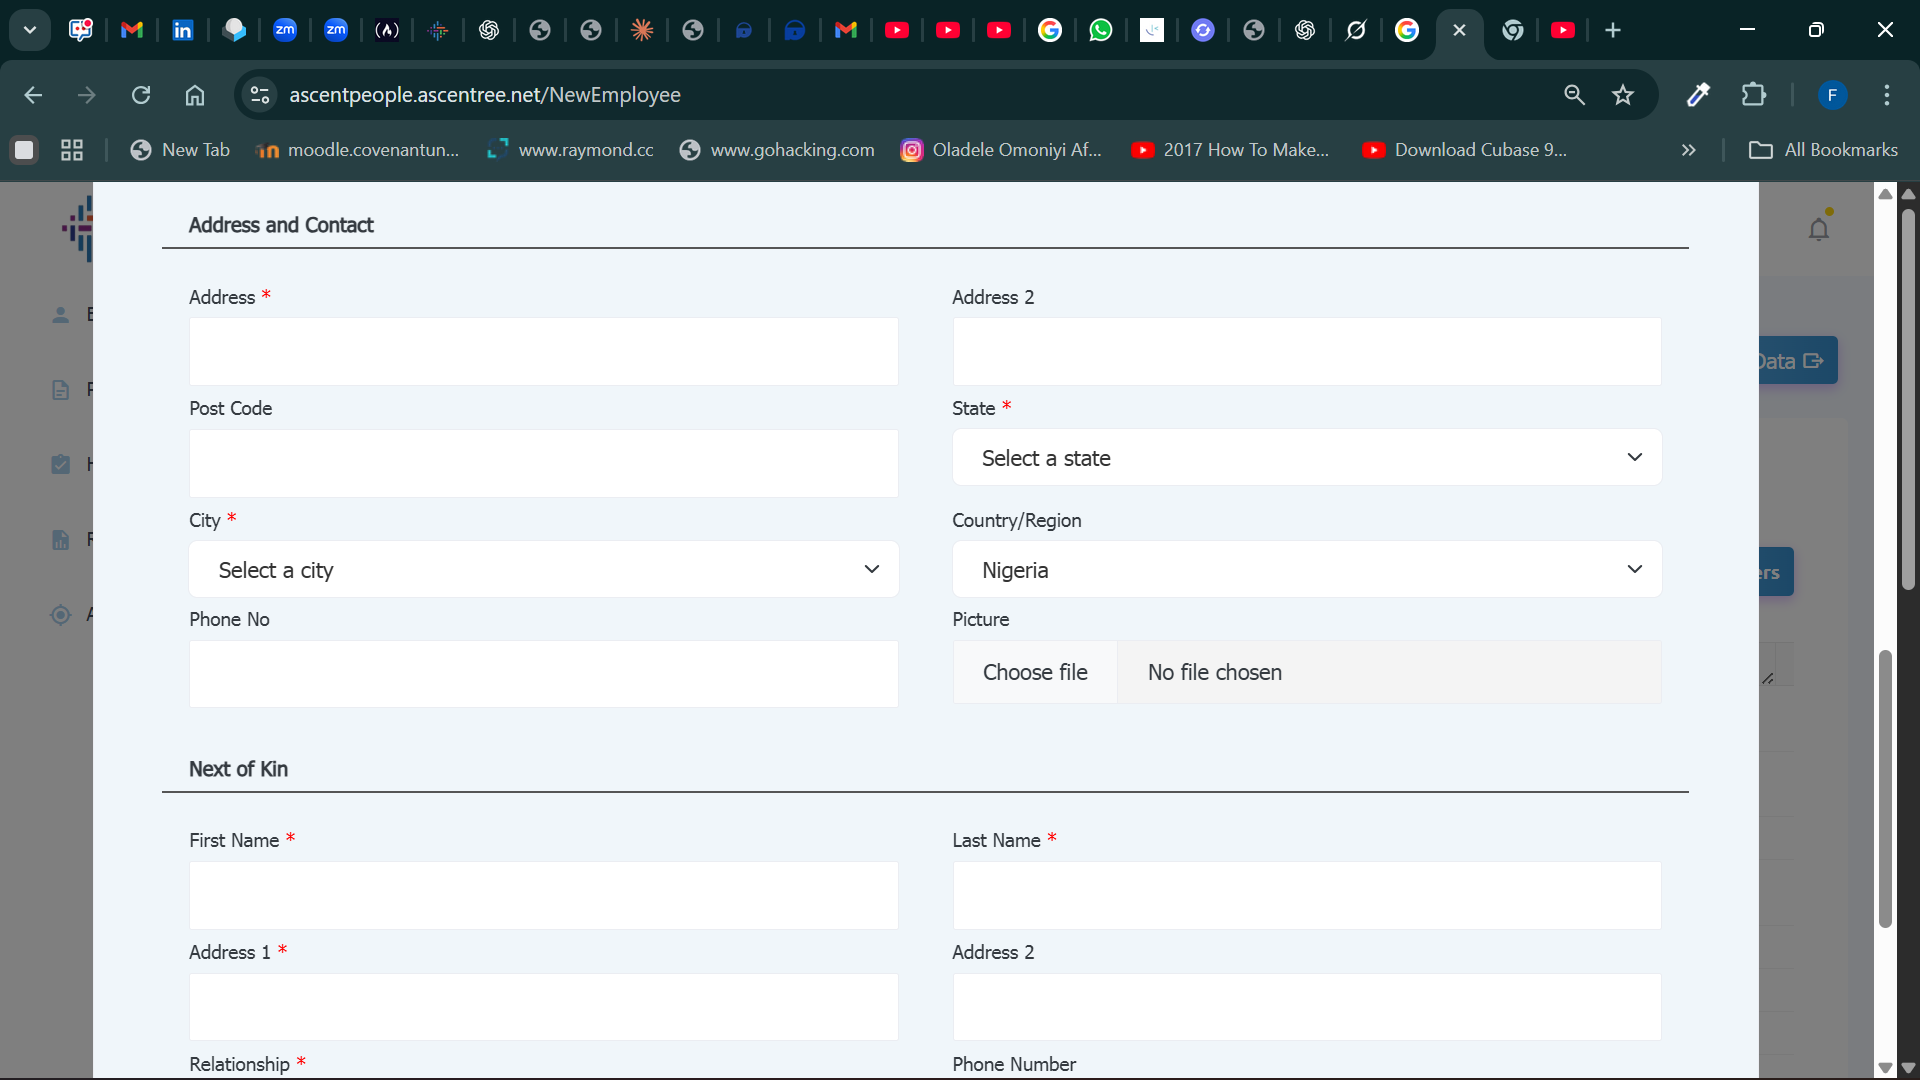This screenshot has width=1920, height=1080.
Task: Open a new browser tab
Action: coord(1612,30)
